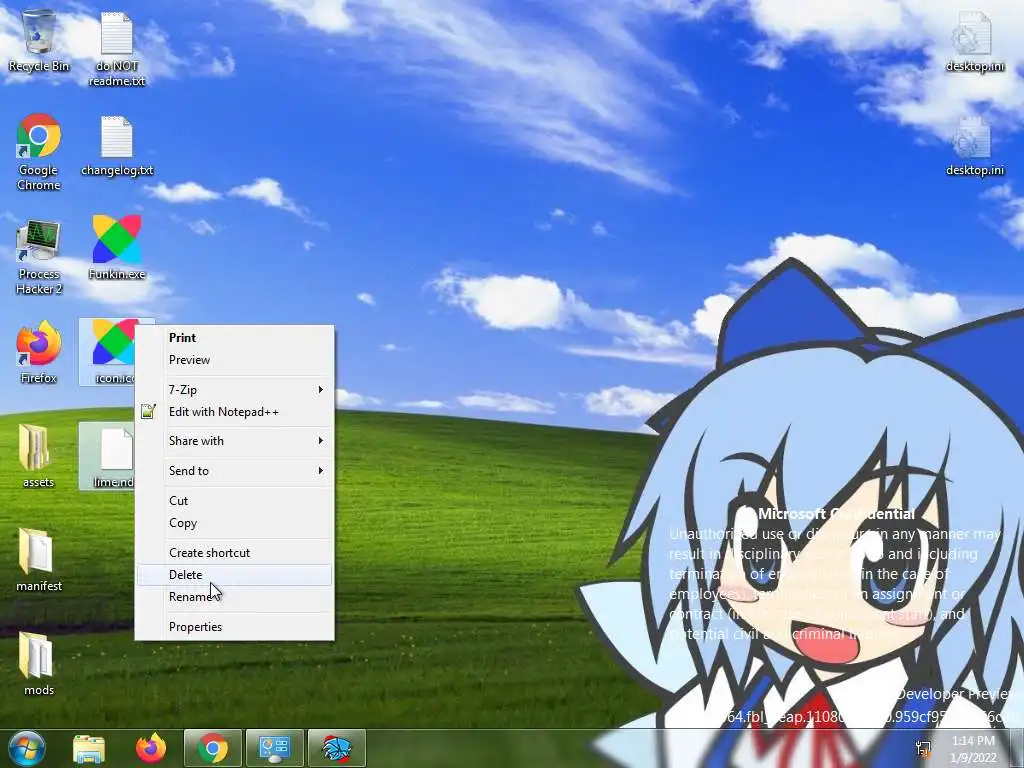Viewport: 1024px width, 768px height.
Task: Choose Delete from the context menu
Action: (234, 575)
